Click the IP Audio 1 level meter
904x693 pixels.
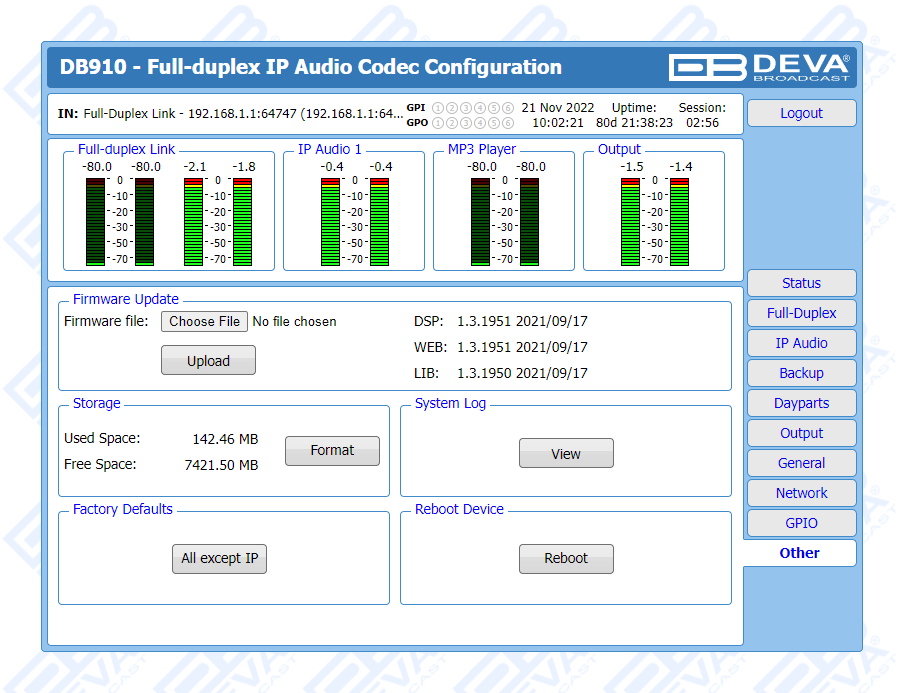(x=354, y=220)
